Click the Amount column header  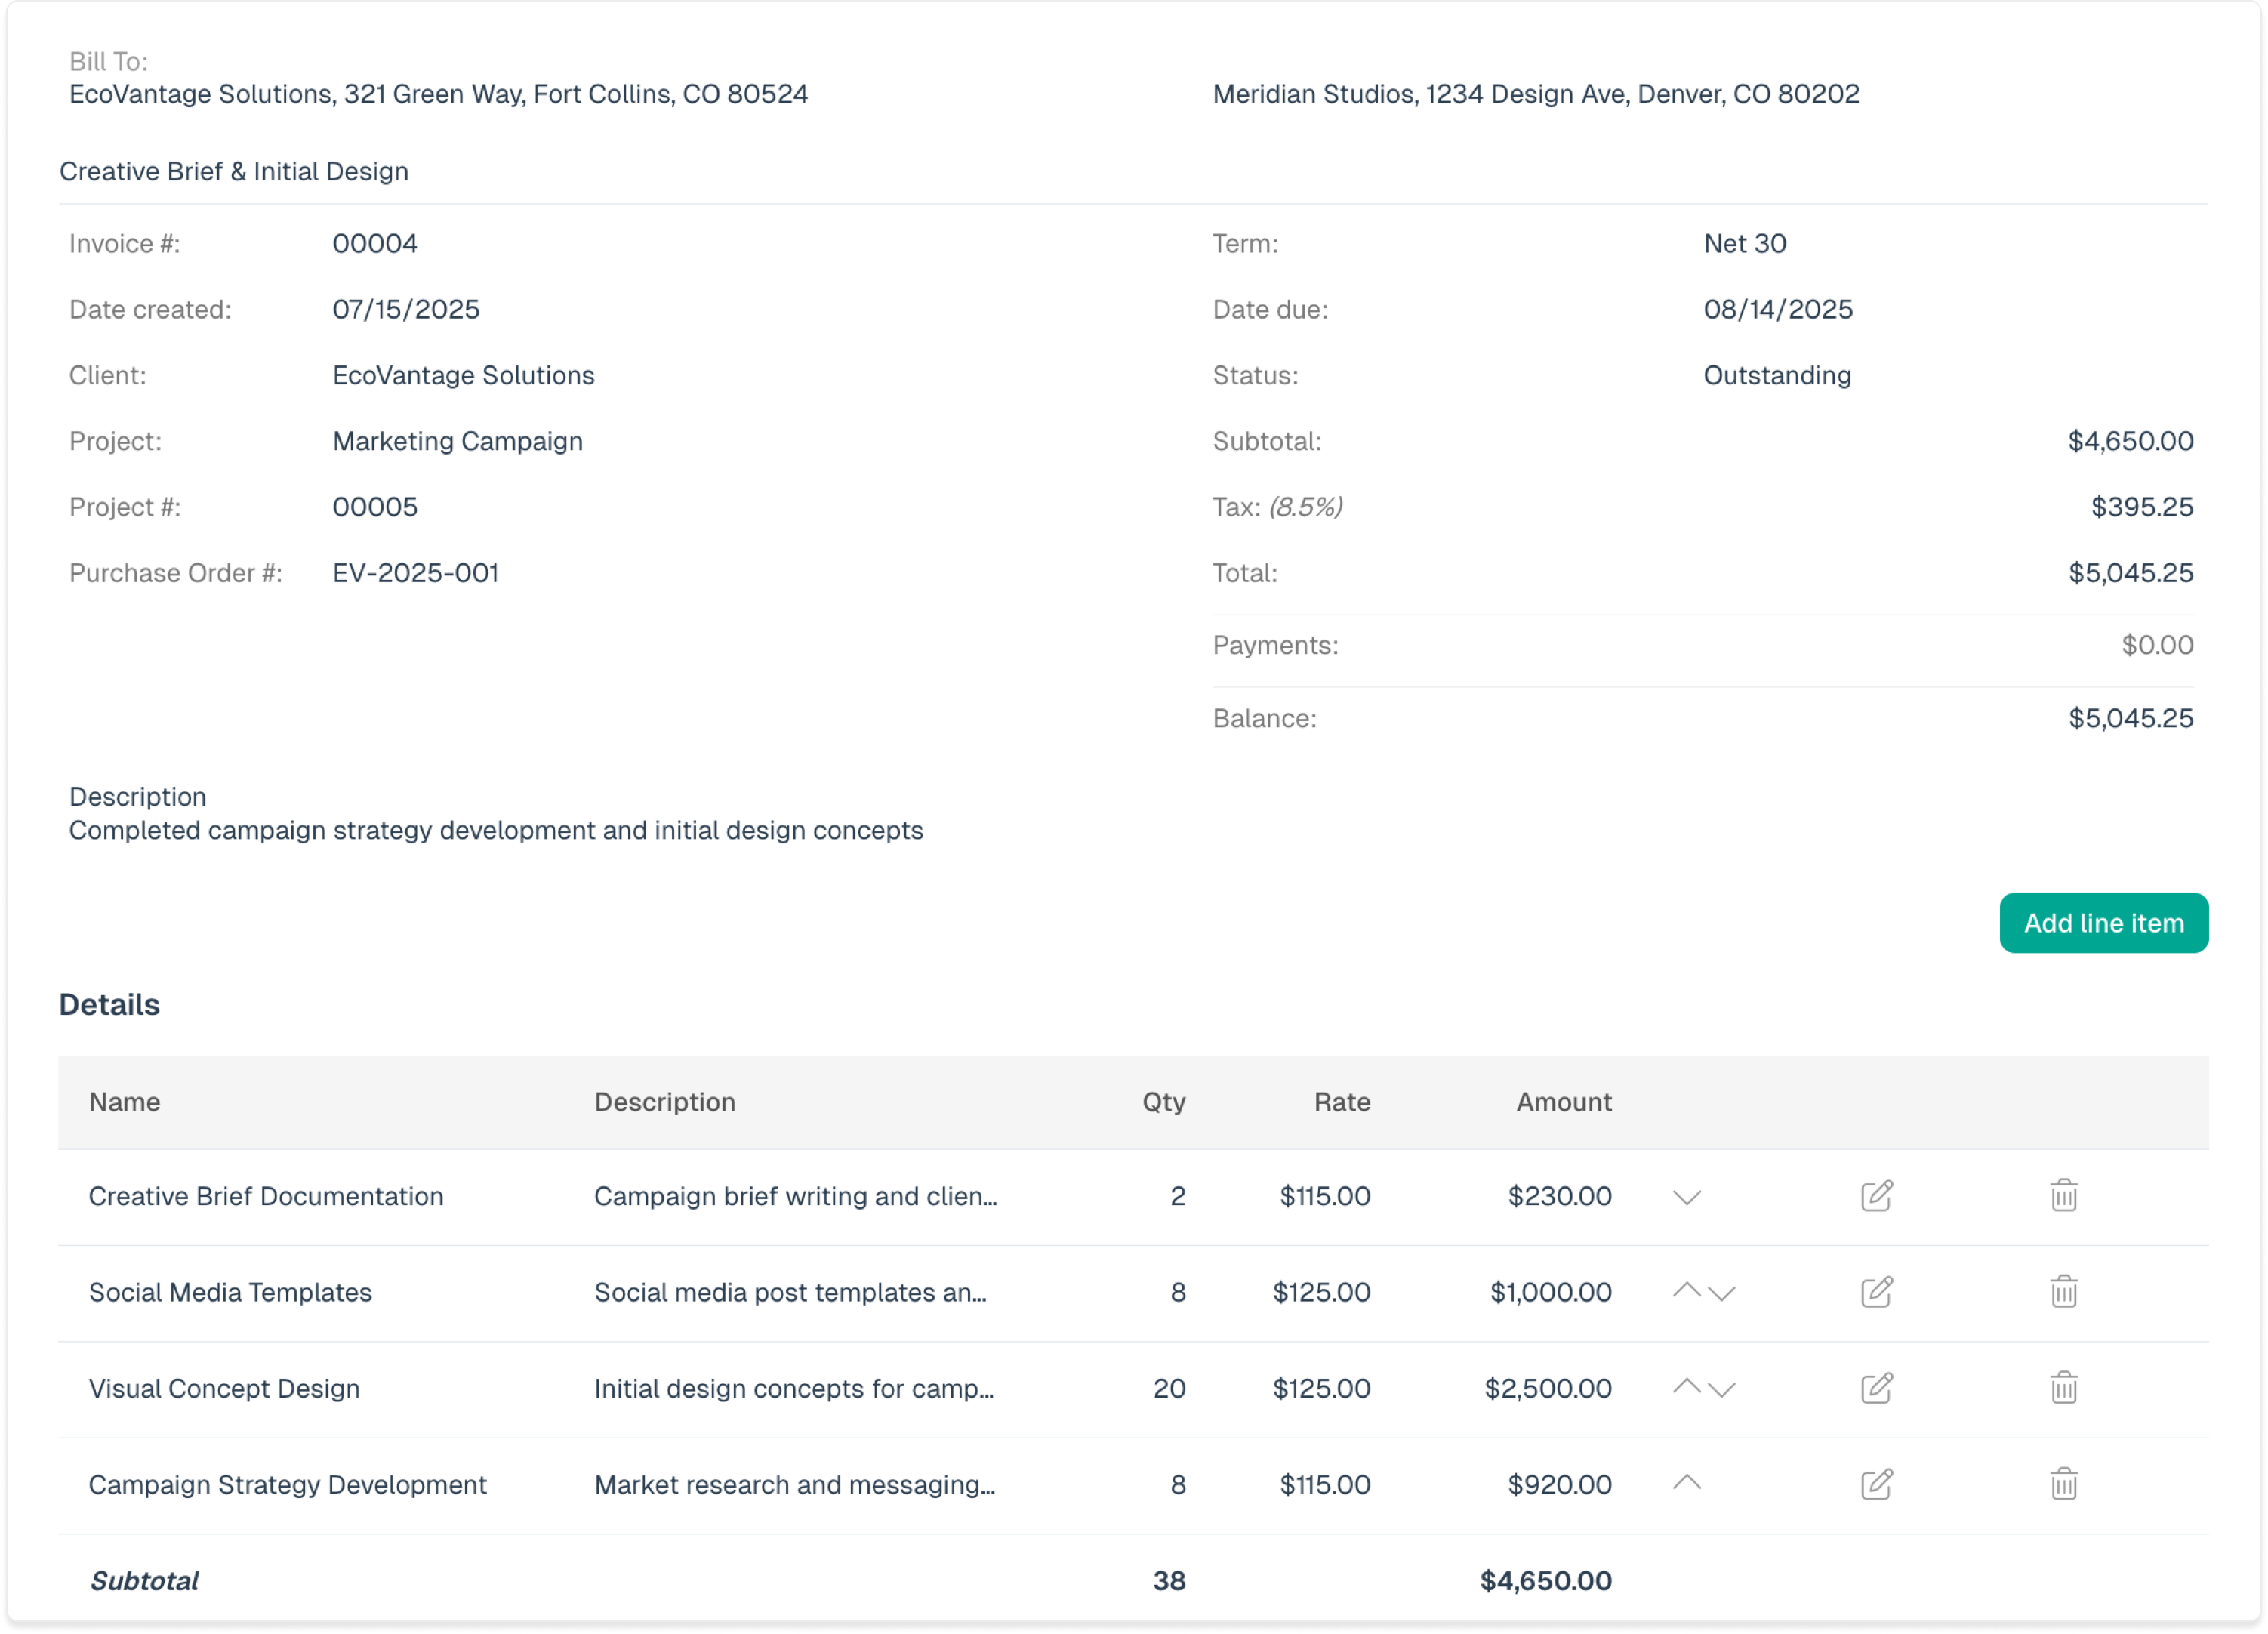pos(1564,1102)
